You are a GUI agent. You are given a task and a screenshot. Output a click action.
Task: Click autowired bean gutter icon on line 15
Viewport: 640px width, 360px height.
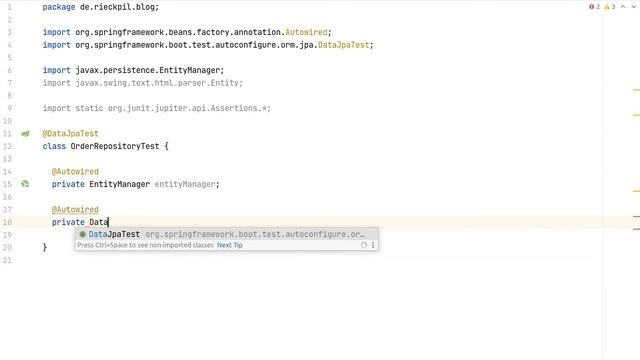click(25, 184)
